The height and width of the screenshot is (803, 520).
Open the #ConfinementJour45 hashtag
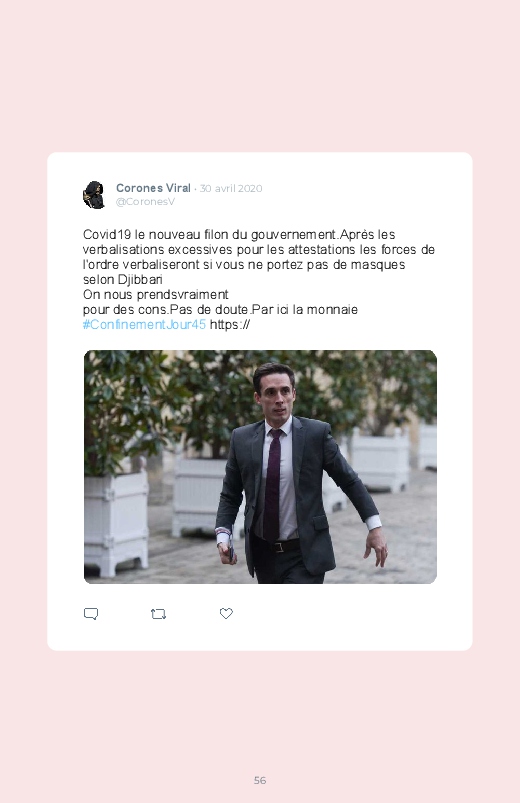click(x=144, y=324)
